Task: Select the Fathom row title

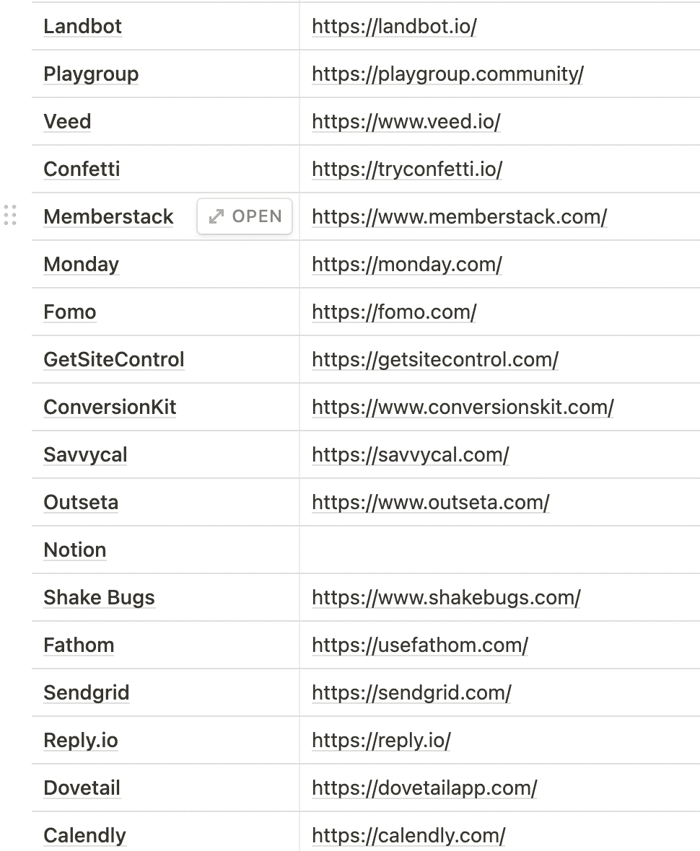Action: click(79, 645)
